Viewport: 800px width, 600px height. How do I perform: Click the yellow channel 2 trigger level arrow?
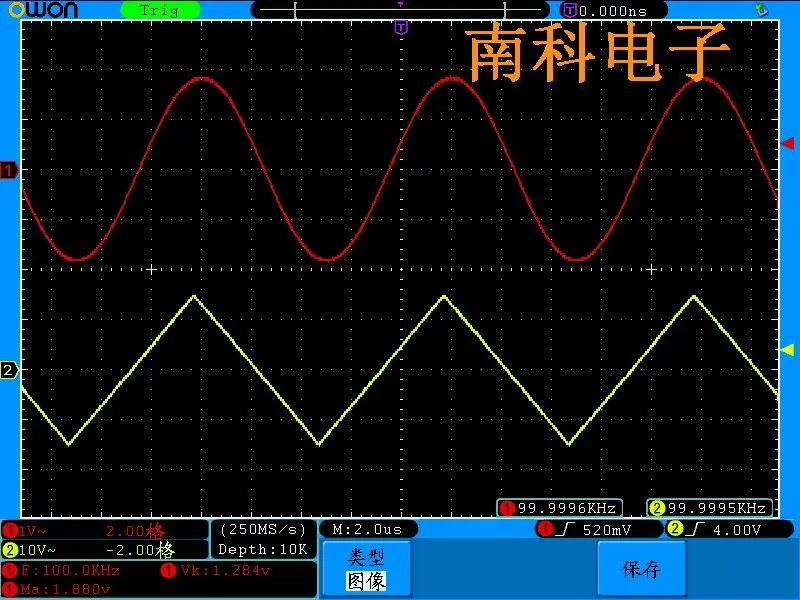point(788,349)
